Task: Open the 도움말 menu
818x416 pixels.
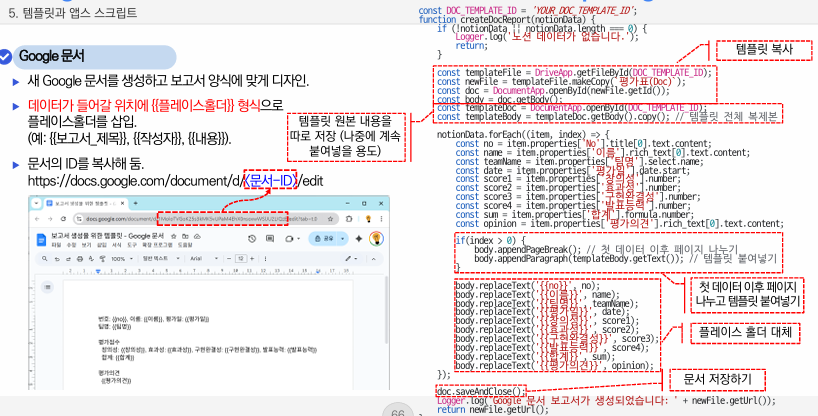Action: pos(185,245)
